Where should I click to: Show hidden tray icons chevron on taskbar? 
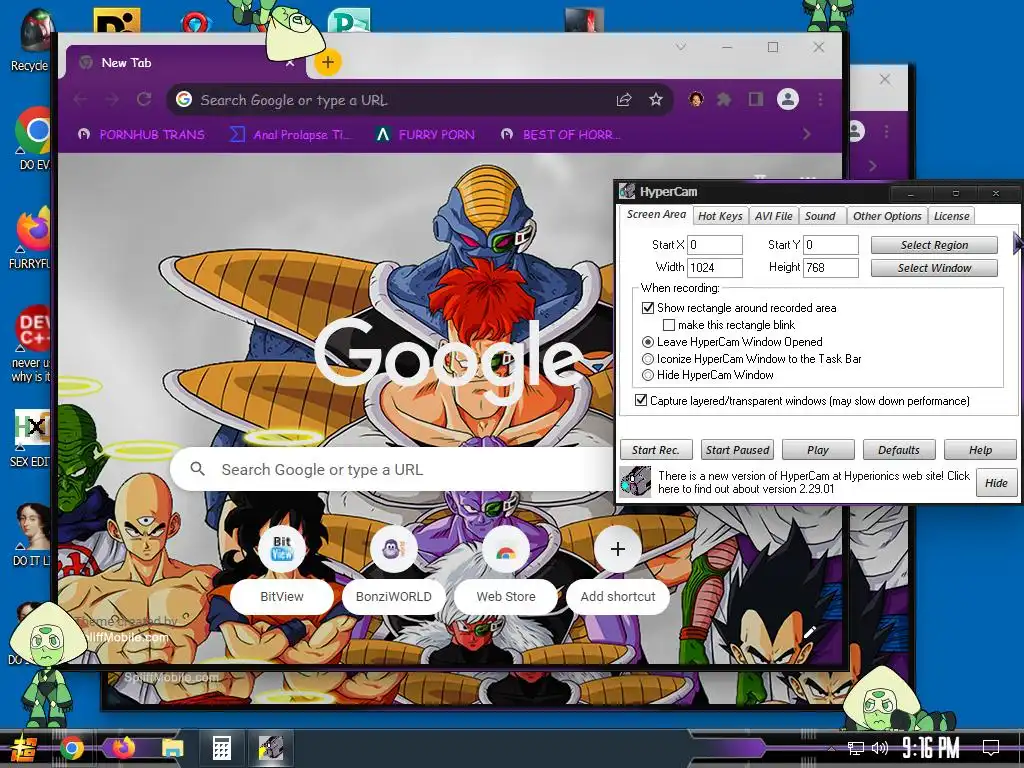click(831, 748)
